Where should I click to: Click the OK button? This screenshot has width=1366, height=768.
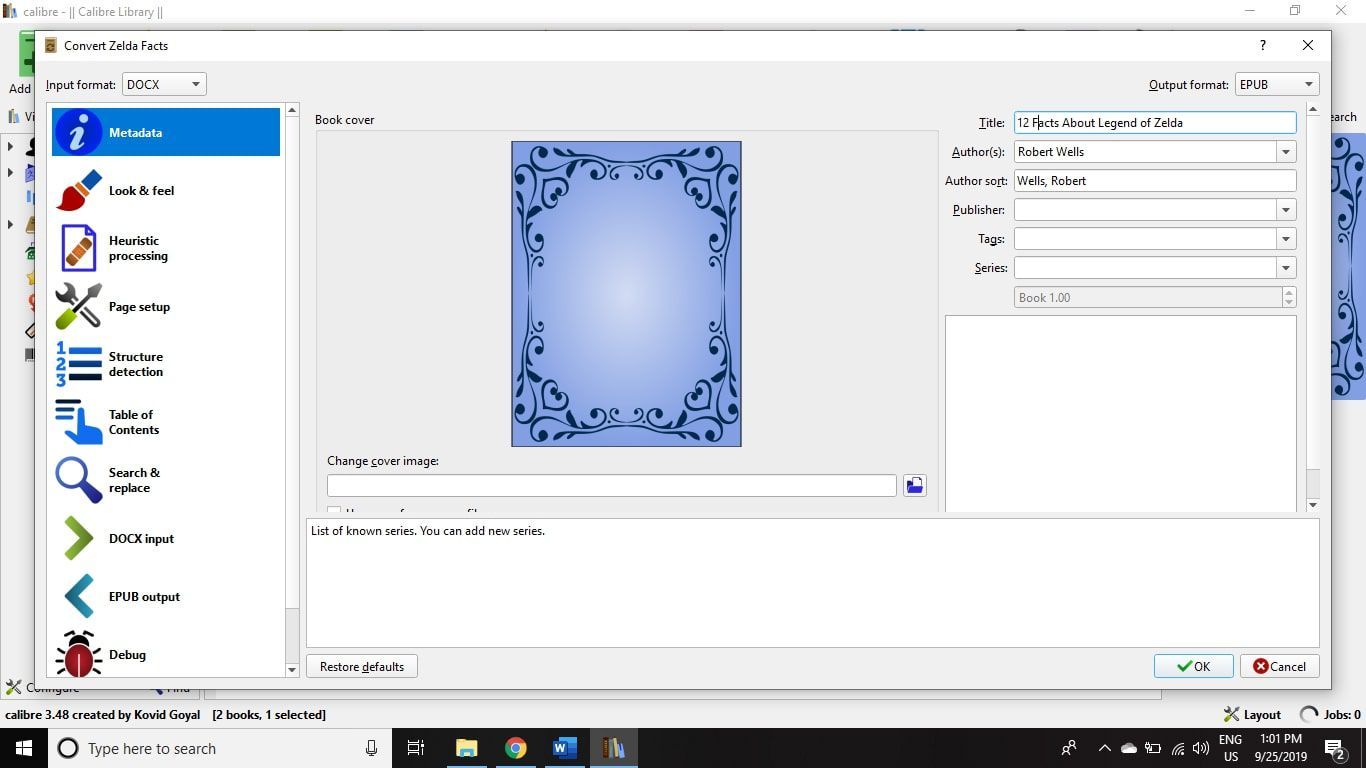pos(1193,666)
